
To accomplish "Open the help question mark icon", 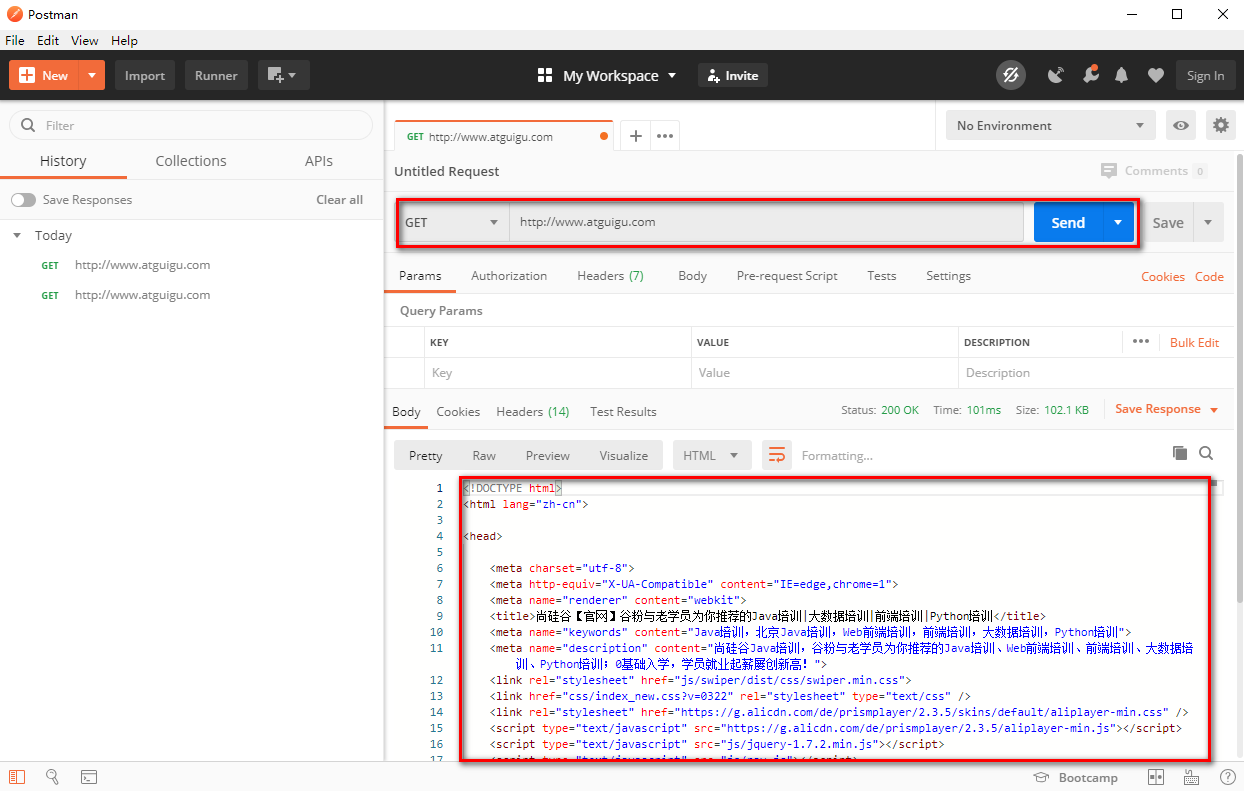I will tap(1227, 777).
